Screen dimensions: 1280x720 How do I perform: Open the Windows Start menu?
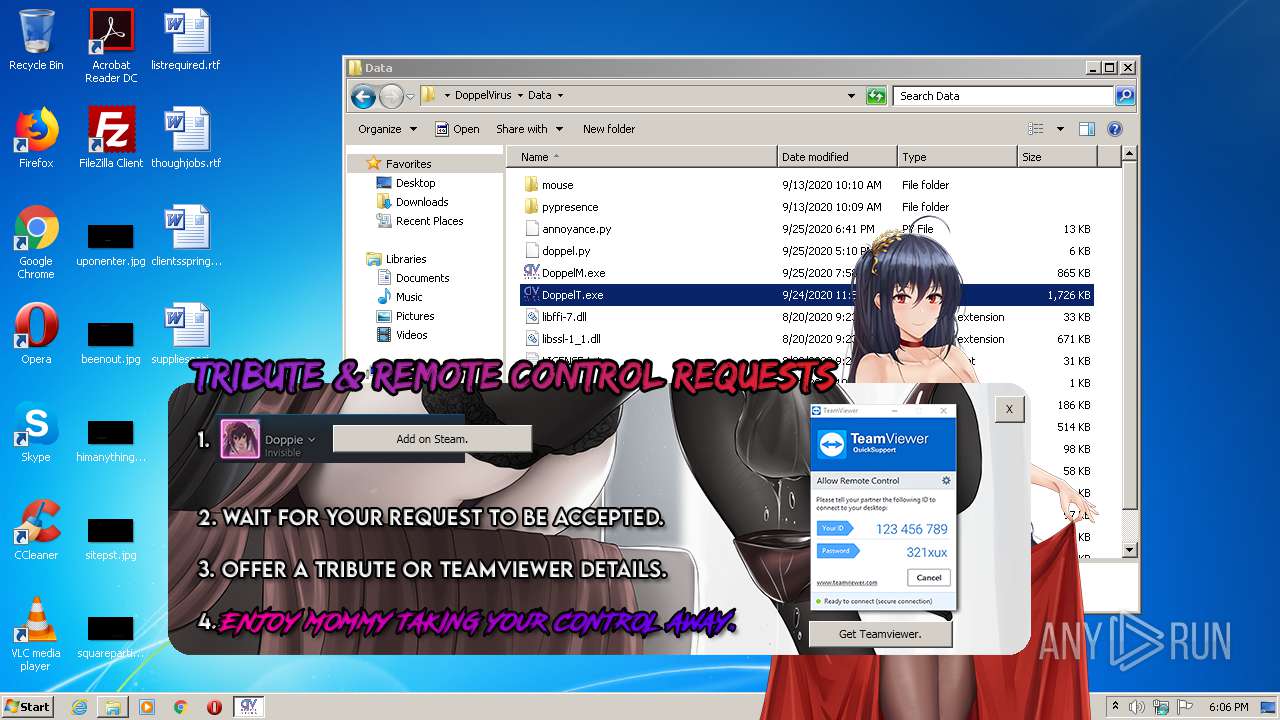coord(28,707)
